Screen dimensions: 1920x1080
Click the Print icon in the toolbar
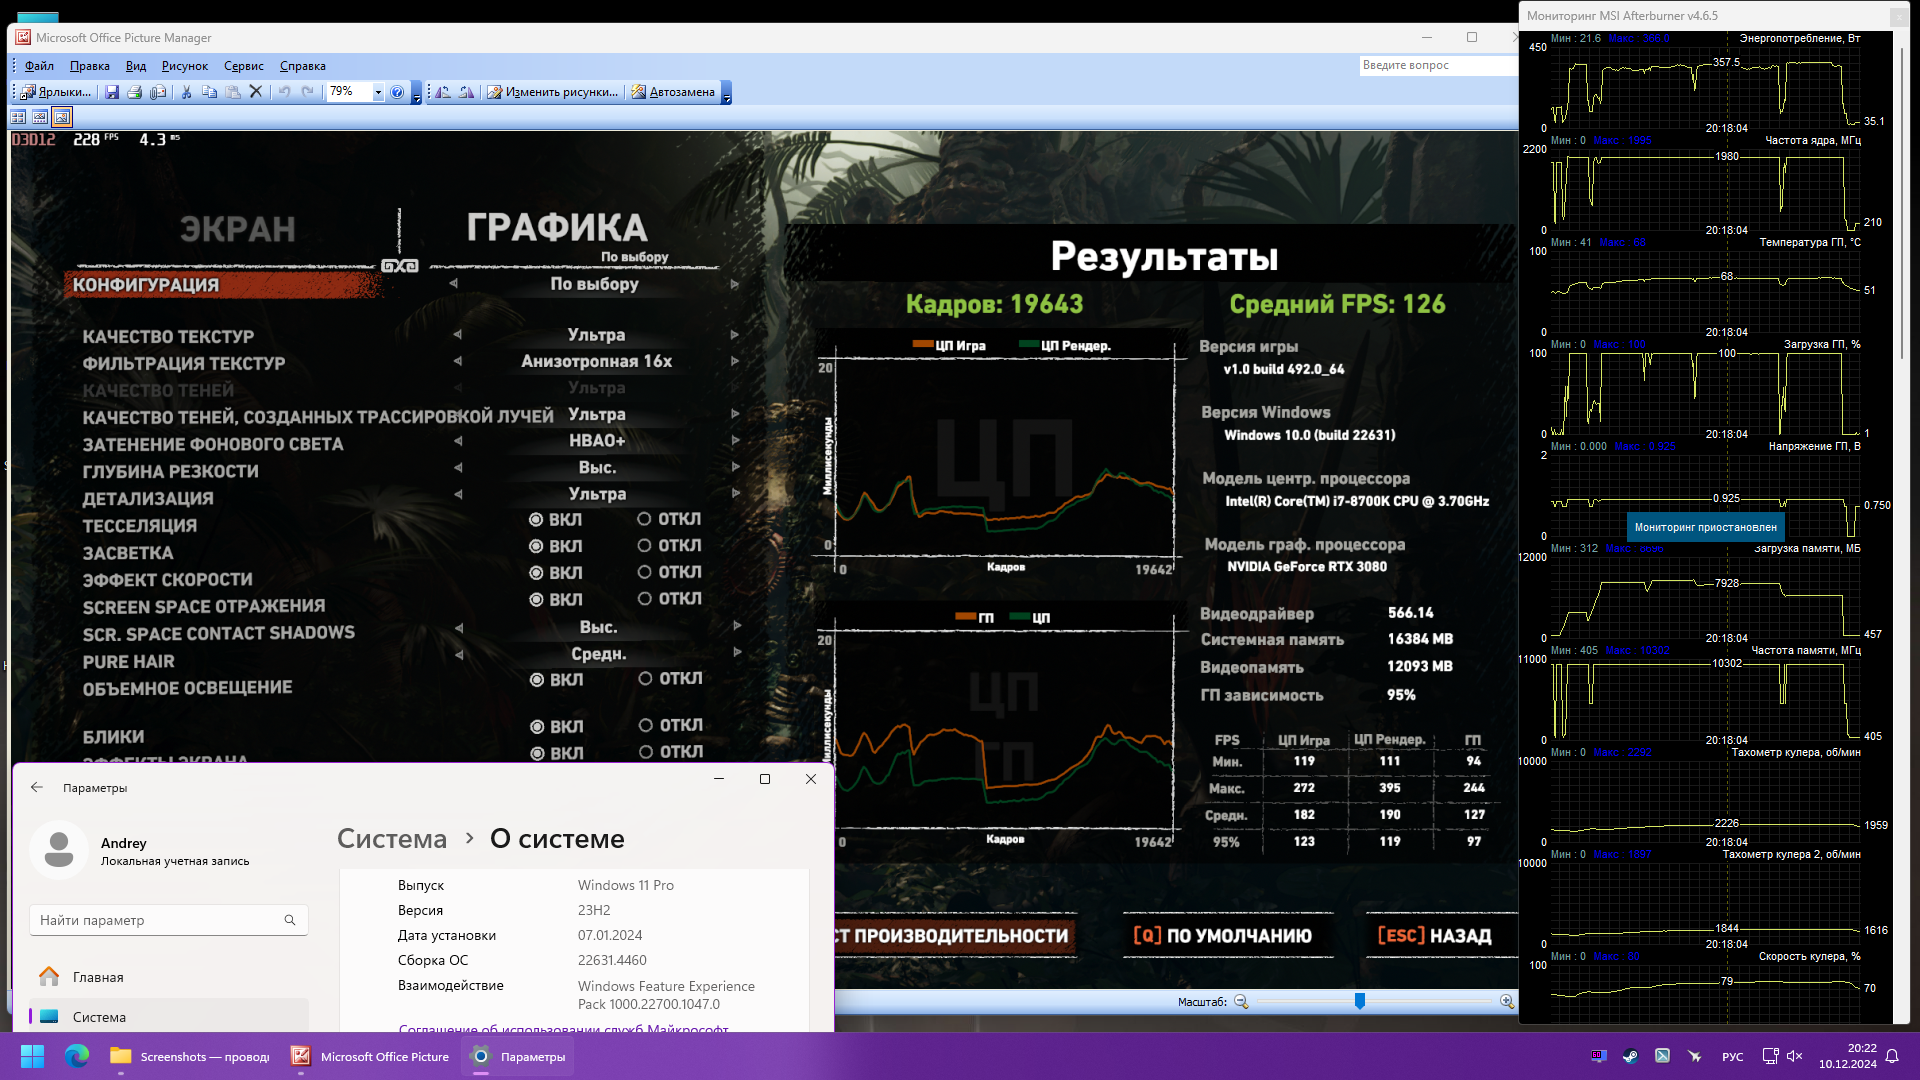pyautogui.click(x=135, y=92)
